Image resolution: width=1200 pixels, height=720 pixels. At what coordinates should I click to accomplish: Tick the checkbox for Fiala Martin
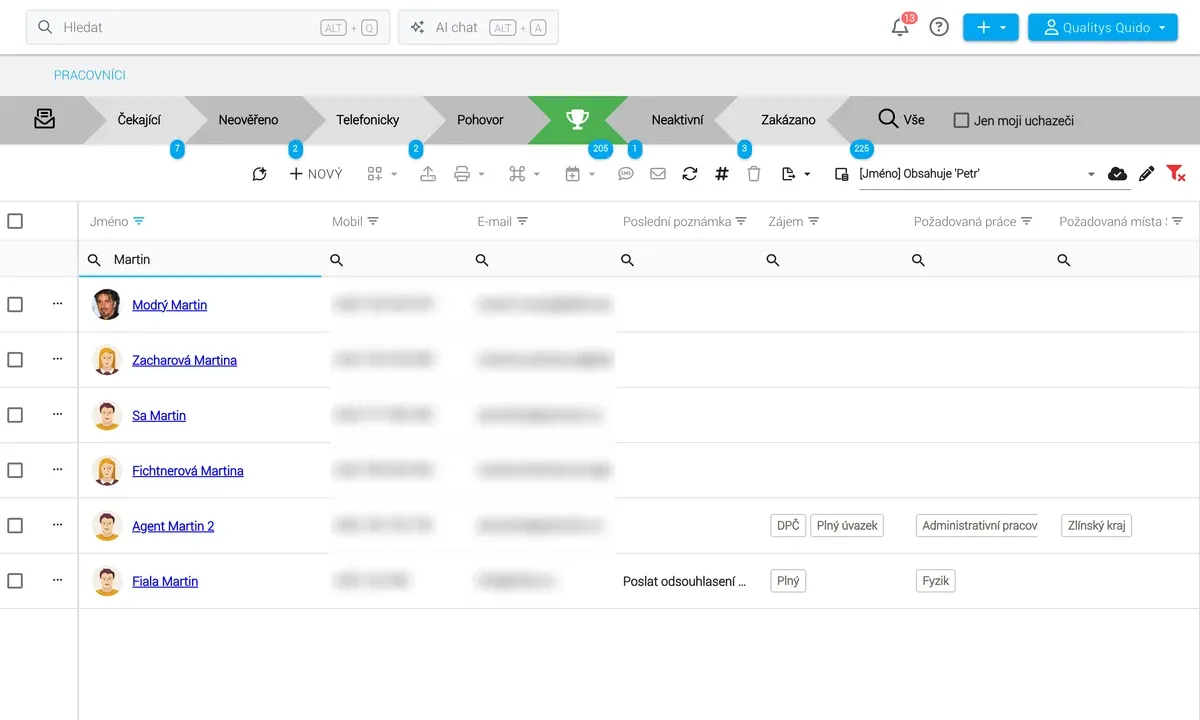pos(15,580)
